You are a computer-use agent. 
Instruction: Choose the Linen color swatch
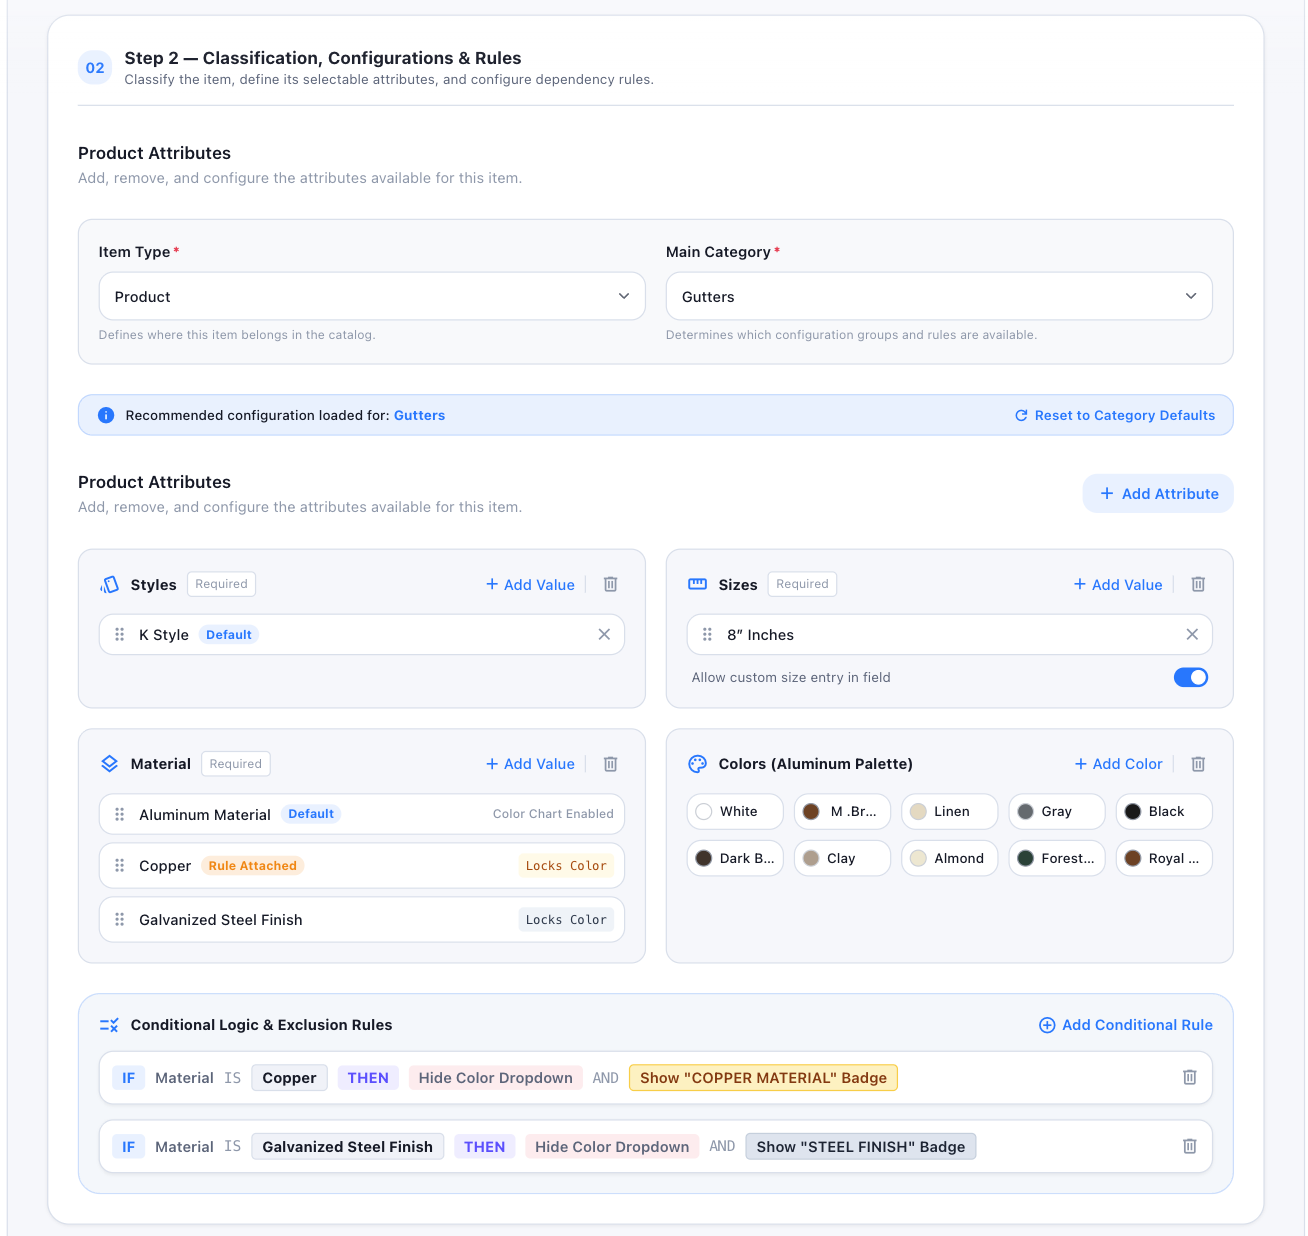[x=950, y=811]
